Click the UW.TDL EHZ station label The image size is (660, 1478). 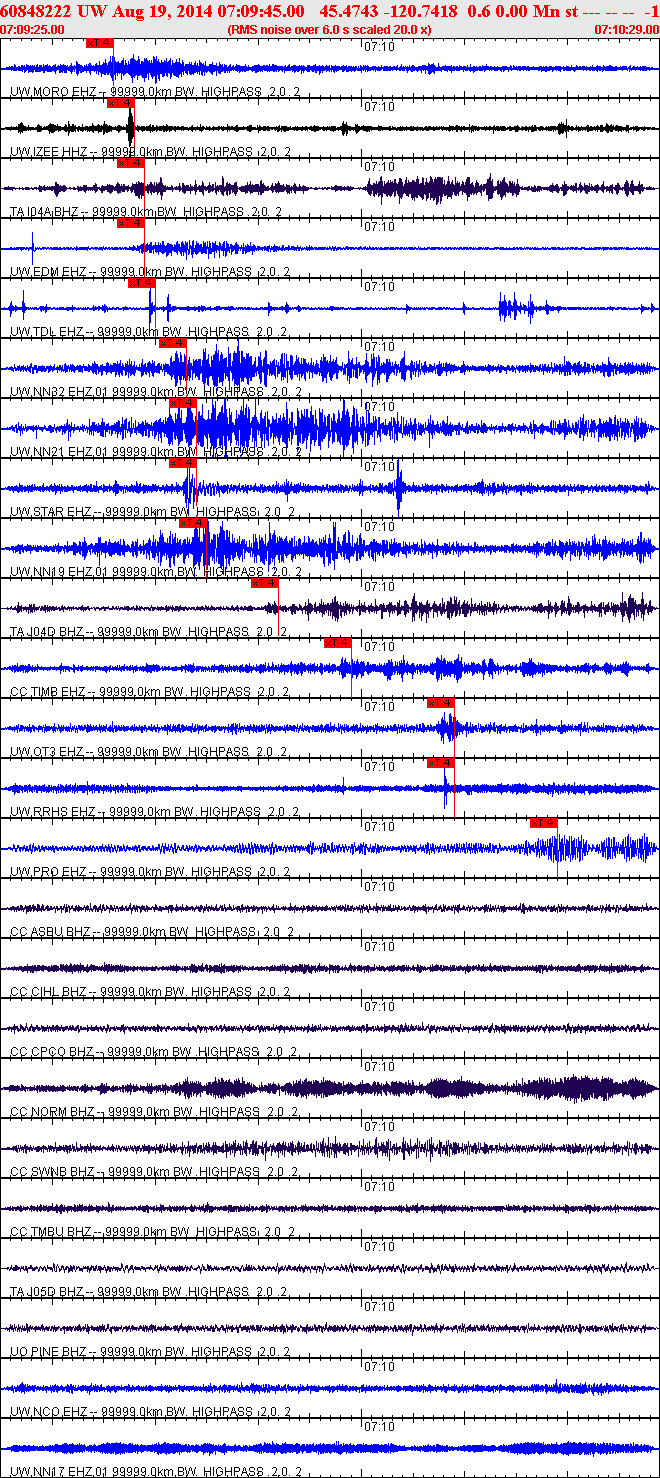[46, 332]
